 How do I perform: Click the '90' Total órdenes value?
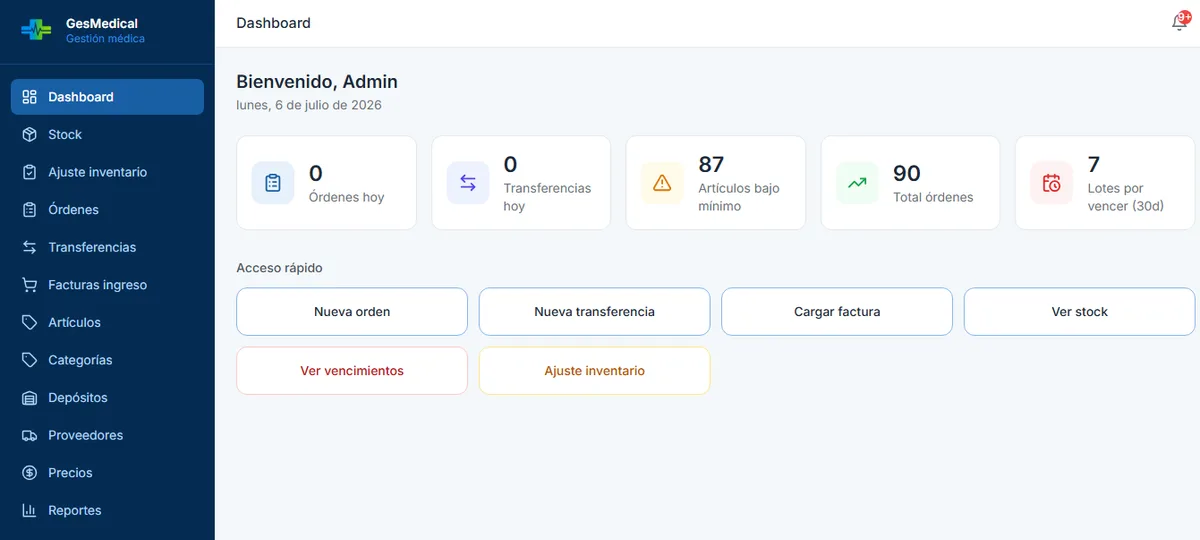[907, 174]
